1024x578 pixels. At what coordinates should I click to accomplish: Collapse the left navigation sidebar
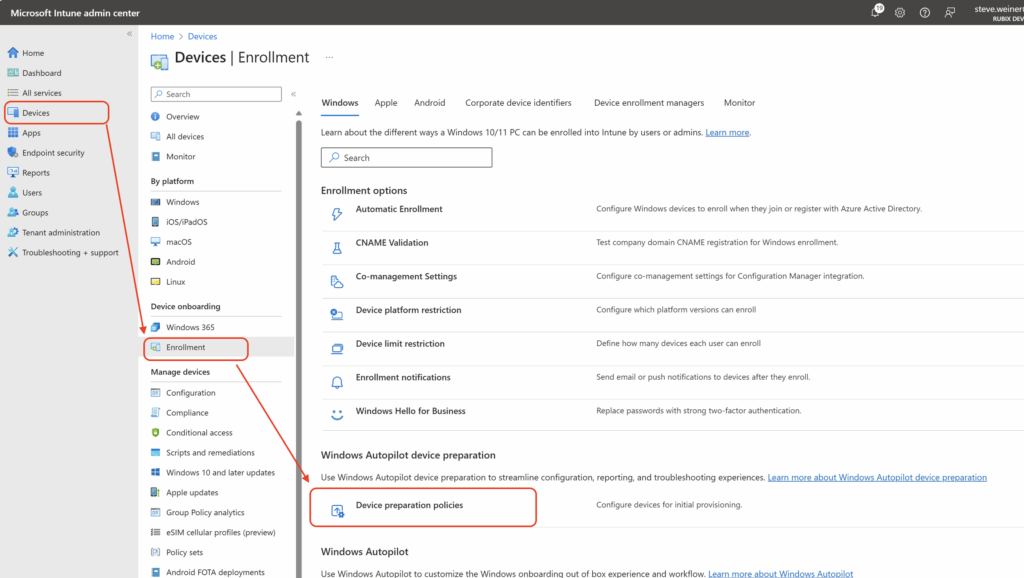tap(129, 33)
